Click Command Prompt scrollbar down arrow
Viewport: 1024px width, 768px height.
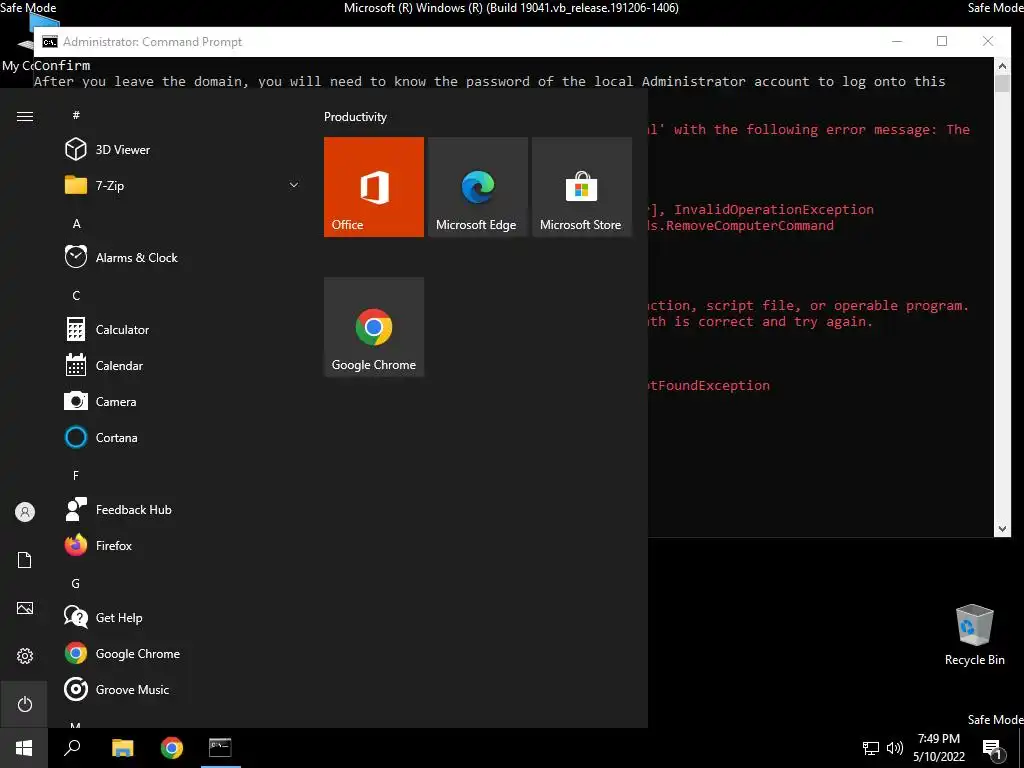click(x=1002, y=529)
